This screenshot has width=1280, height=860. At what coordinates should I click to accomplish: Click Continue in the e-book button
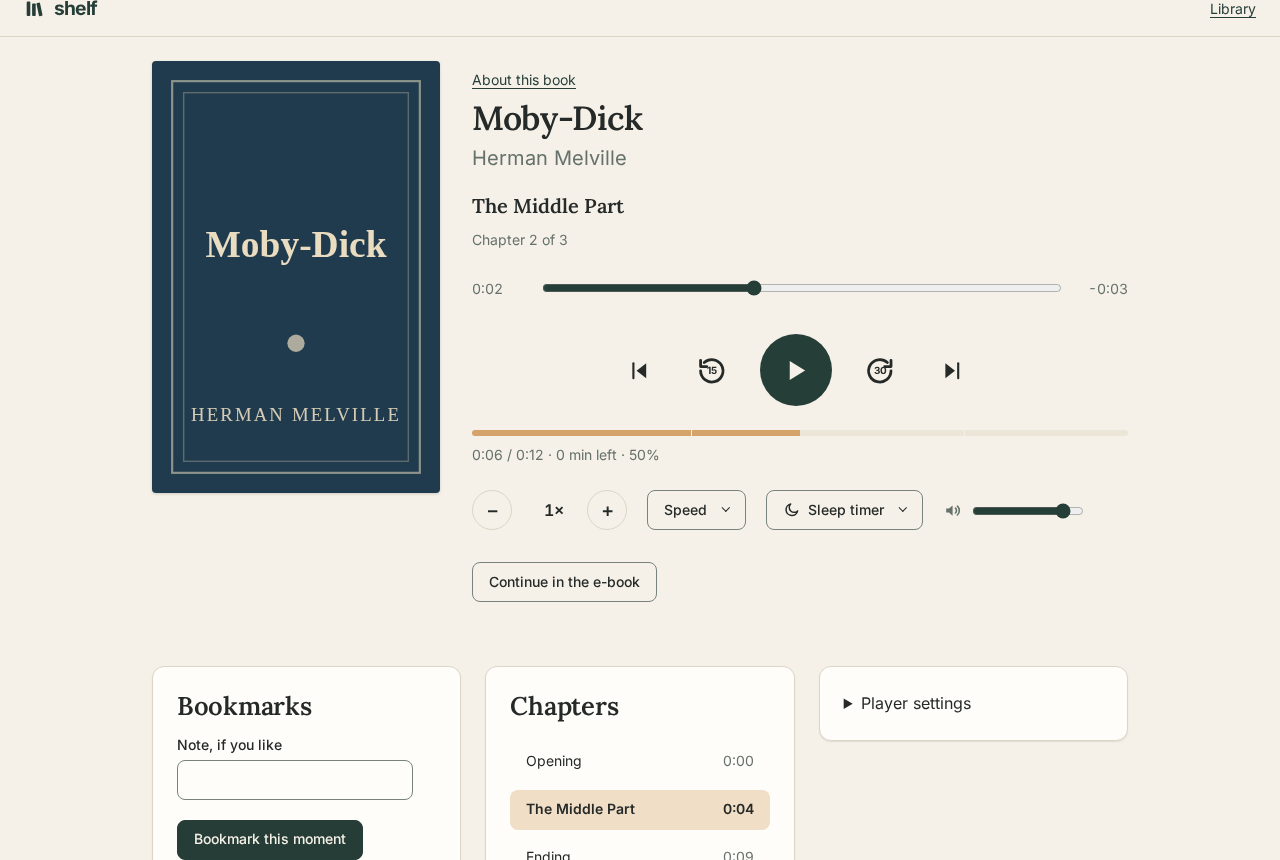pos(564,582)
